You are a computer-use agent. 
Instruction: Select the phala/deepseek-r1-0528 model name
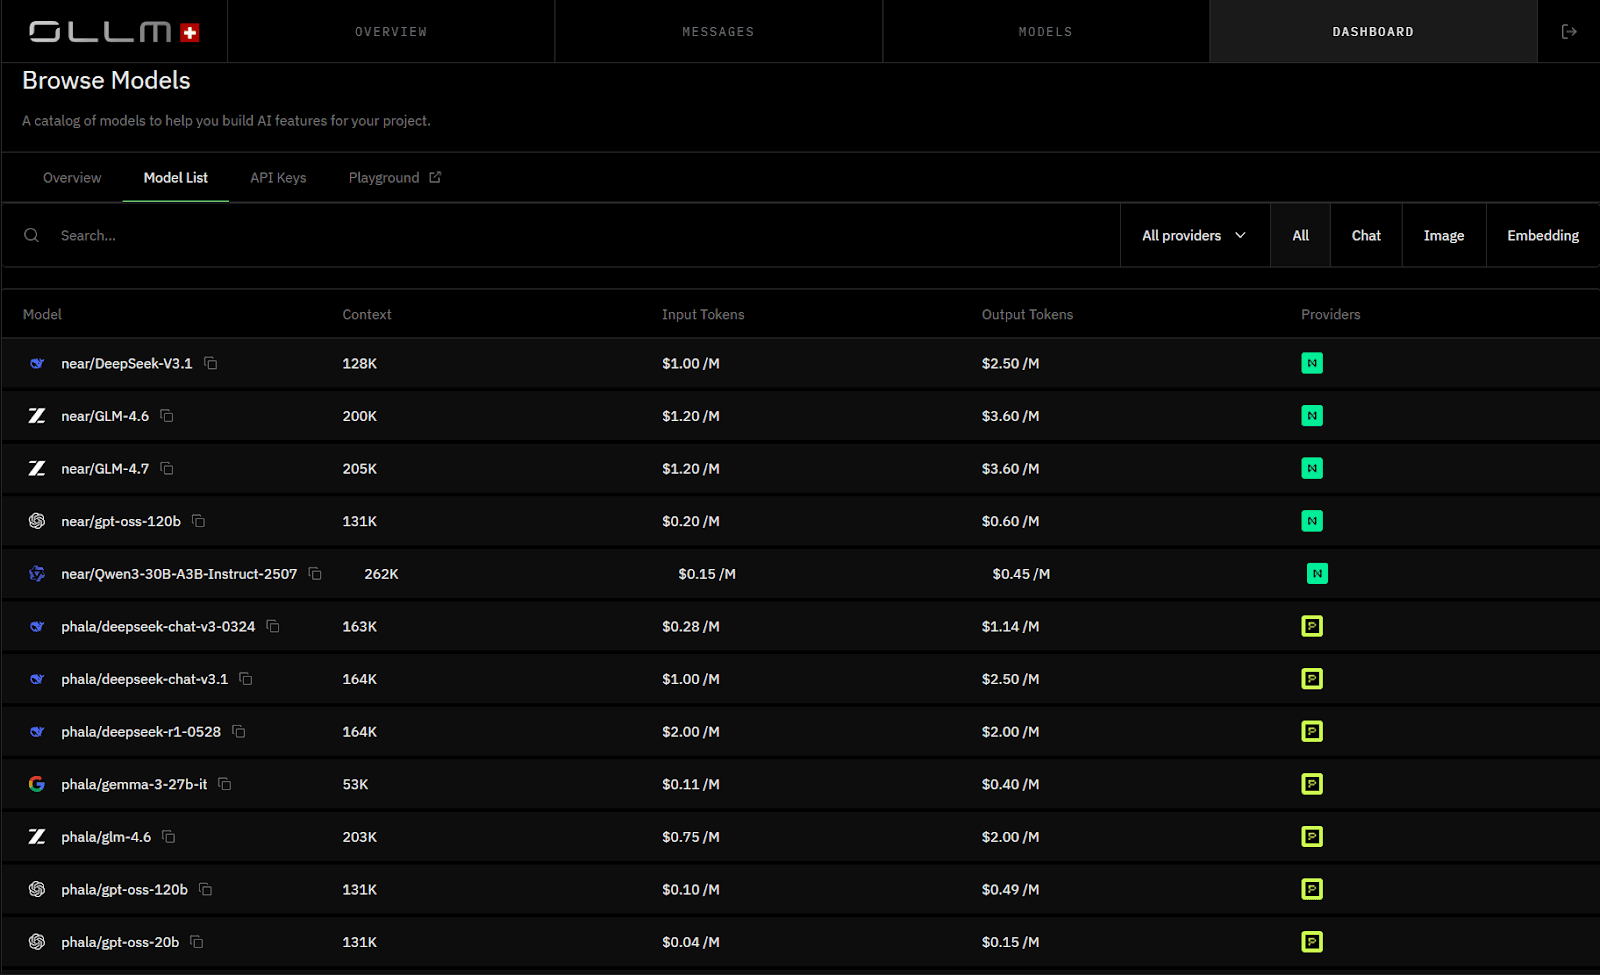pyautogui.click(x=141, y=732)
